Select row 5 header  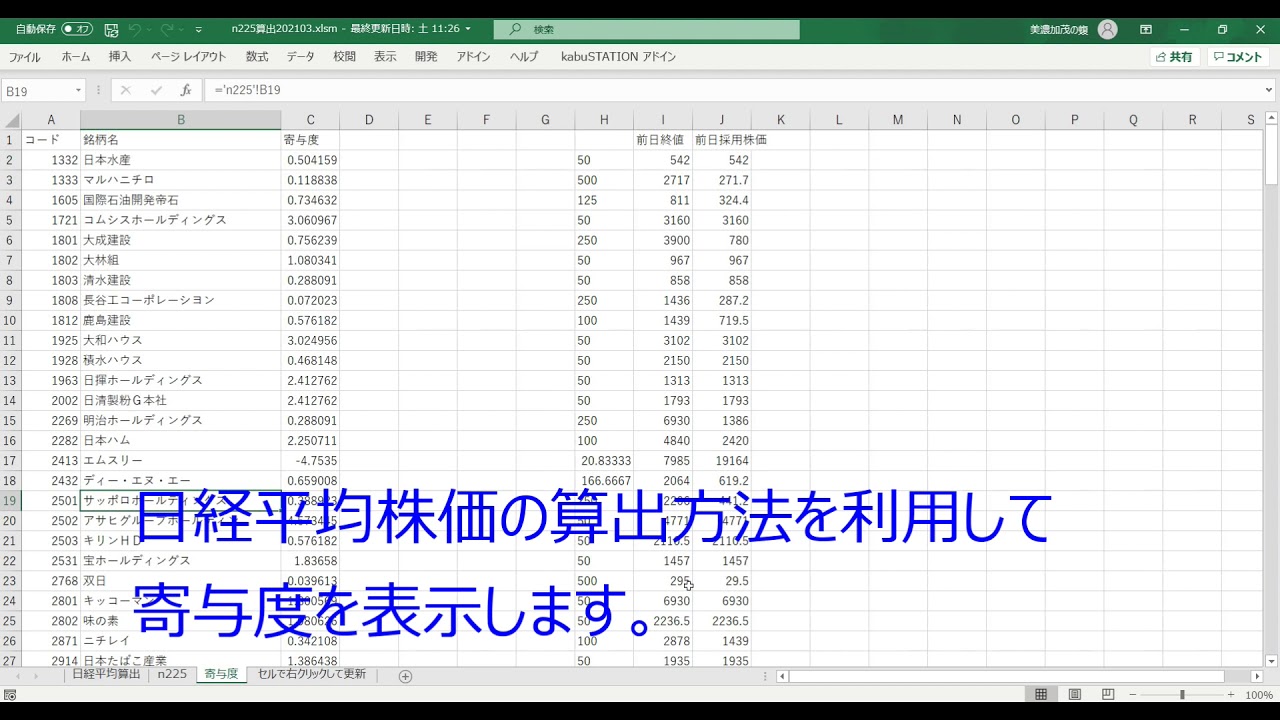click(10, 220)
